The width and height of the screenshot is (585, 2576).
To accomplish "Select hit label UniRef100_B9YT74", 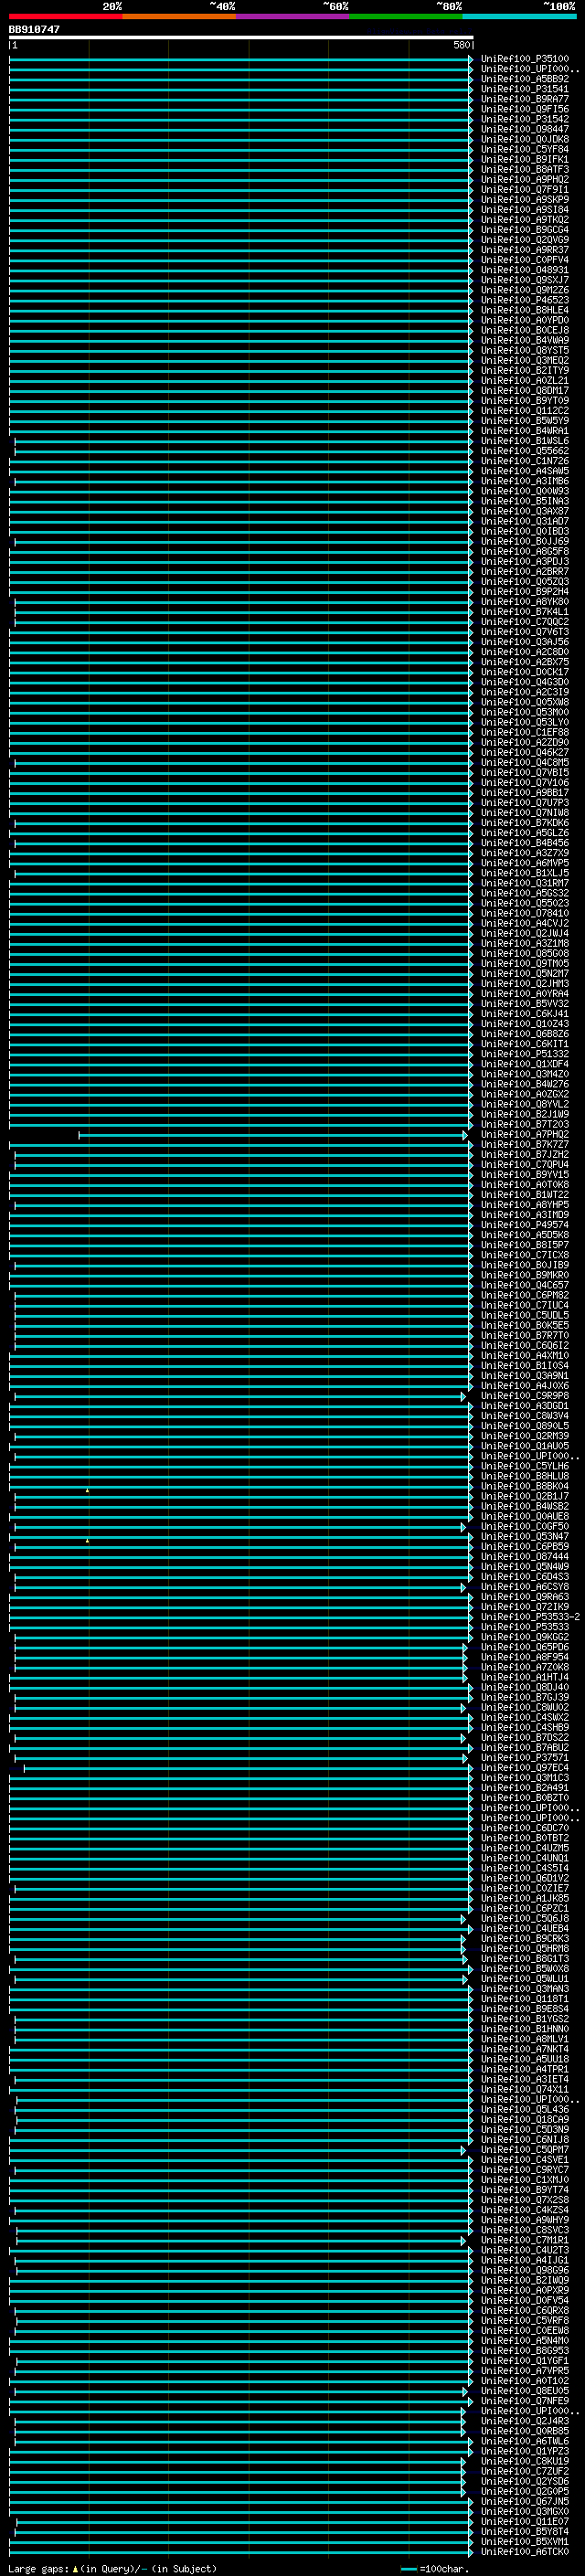I will pos(524,2190).
